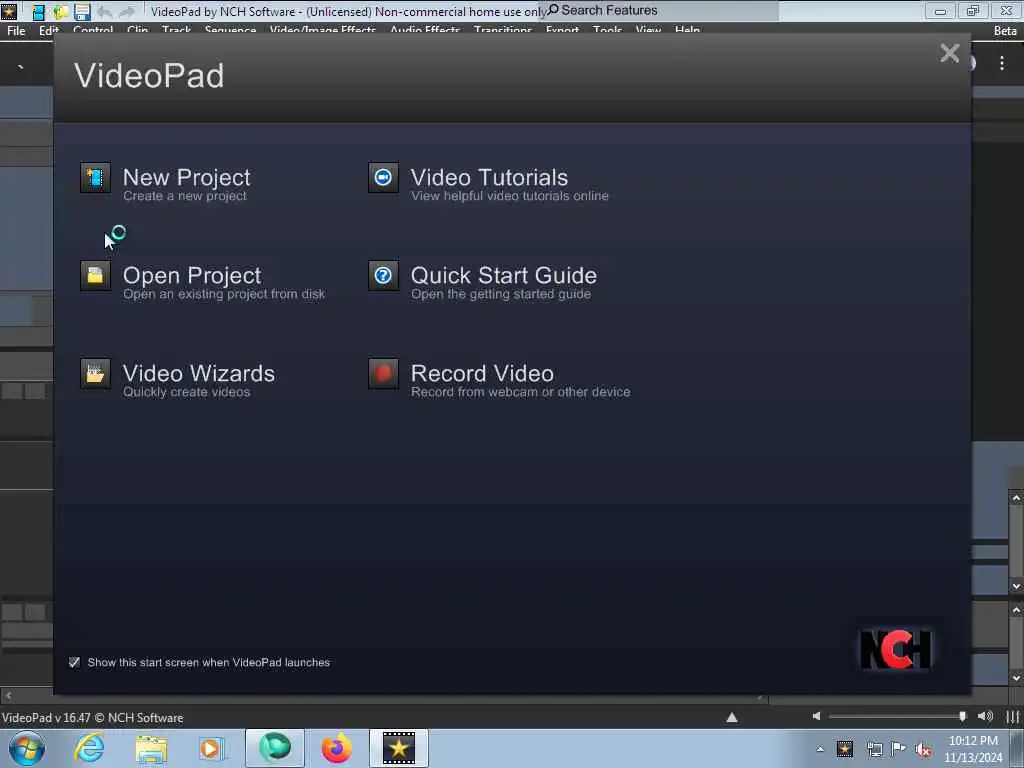
Task: Open Internet Explorer from taskbar
Action: 89,748
